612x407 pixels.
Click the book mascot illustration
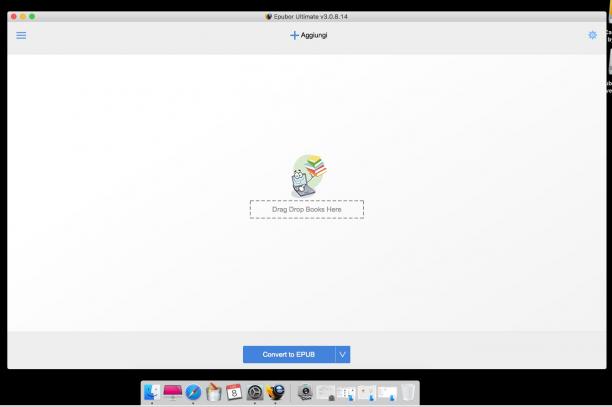coord(309,176)
